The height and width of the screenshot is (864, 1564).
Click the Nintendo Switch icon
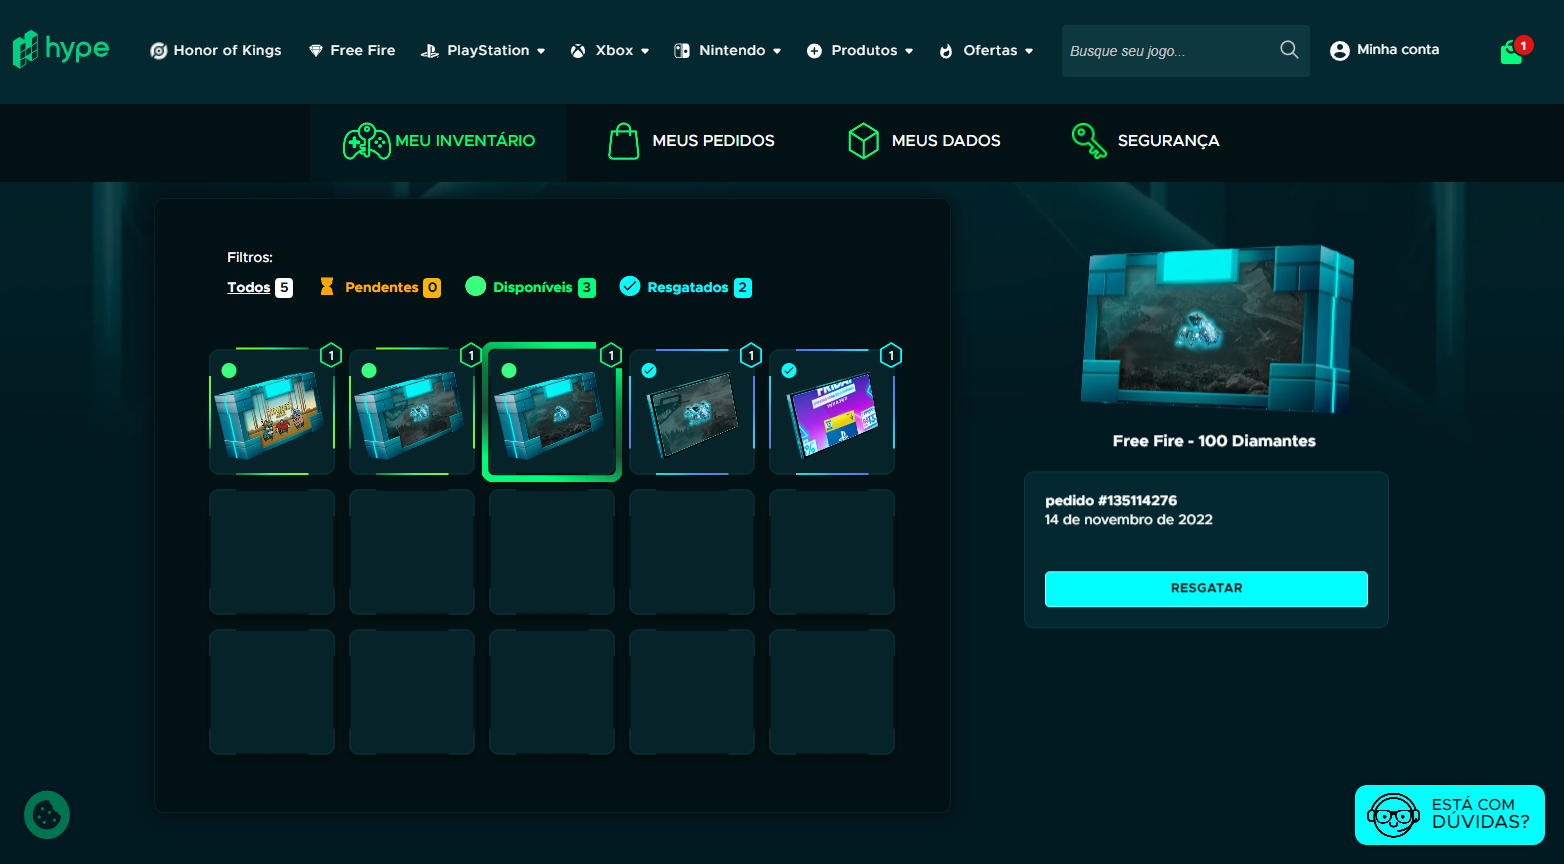point(682,51)
